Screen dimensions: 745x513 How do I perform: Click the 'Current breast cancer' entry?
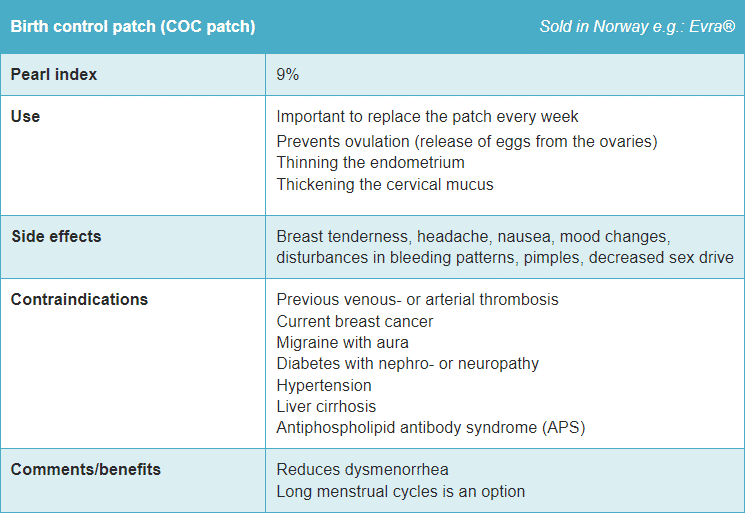click(354, 321)
